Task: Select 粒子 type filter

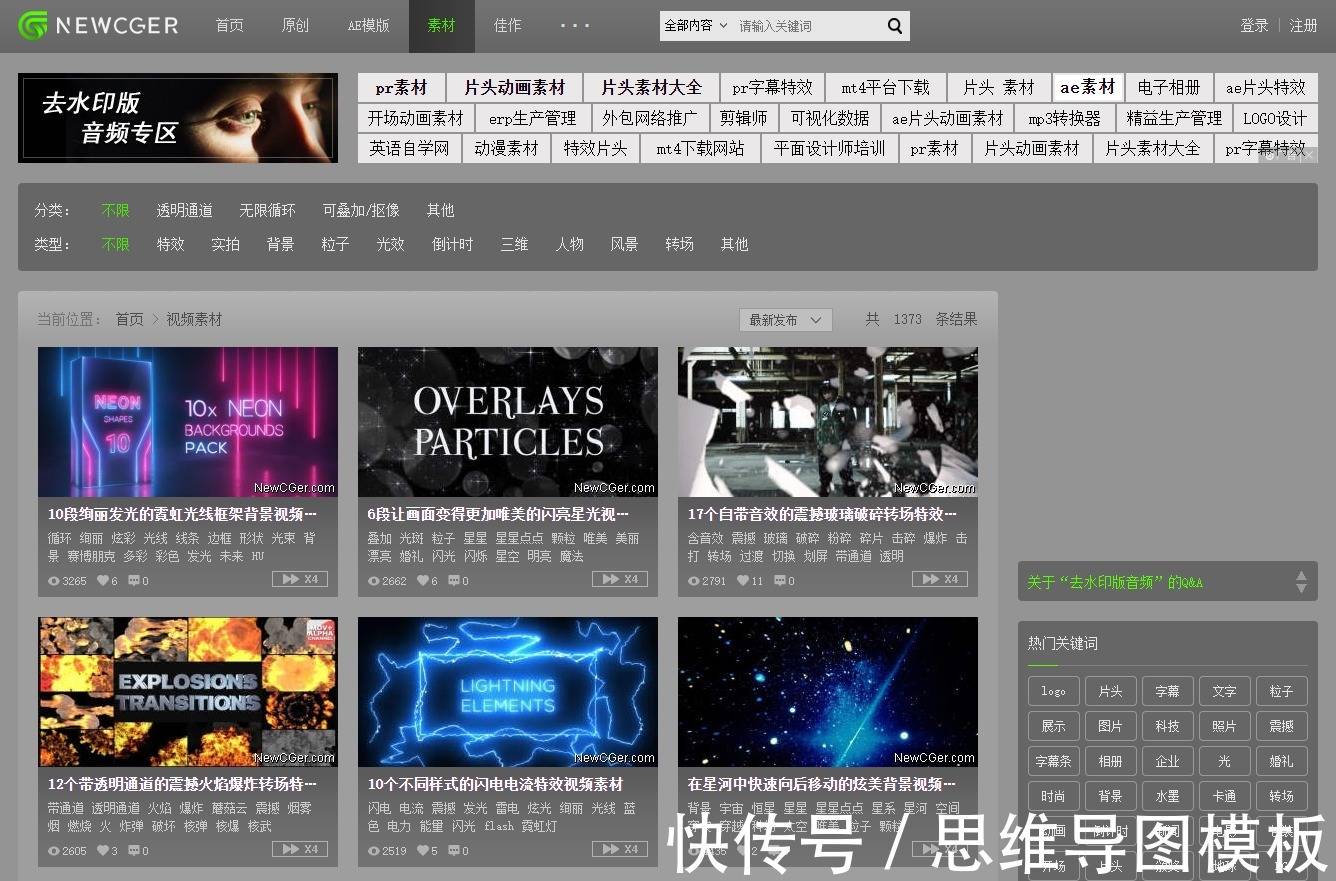Action: pyautogui.click(x=335, y=244)
